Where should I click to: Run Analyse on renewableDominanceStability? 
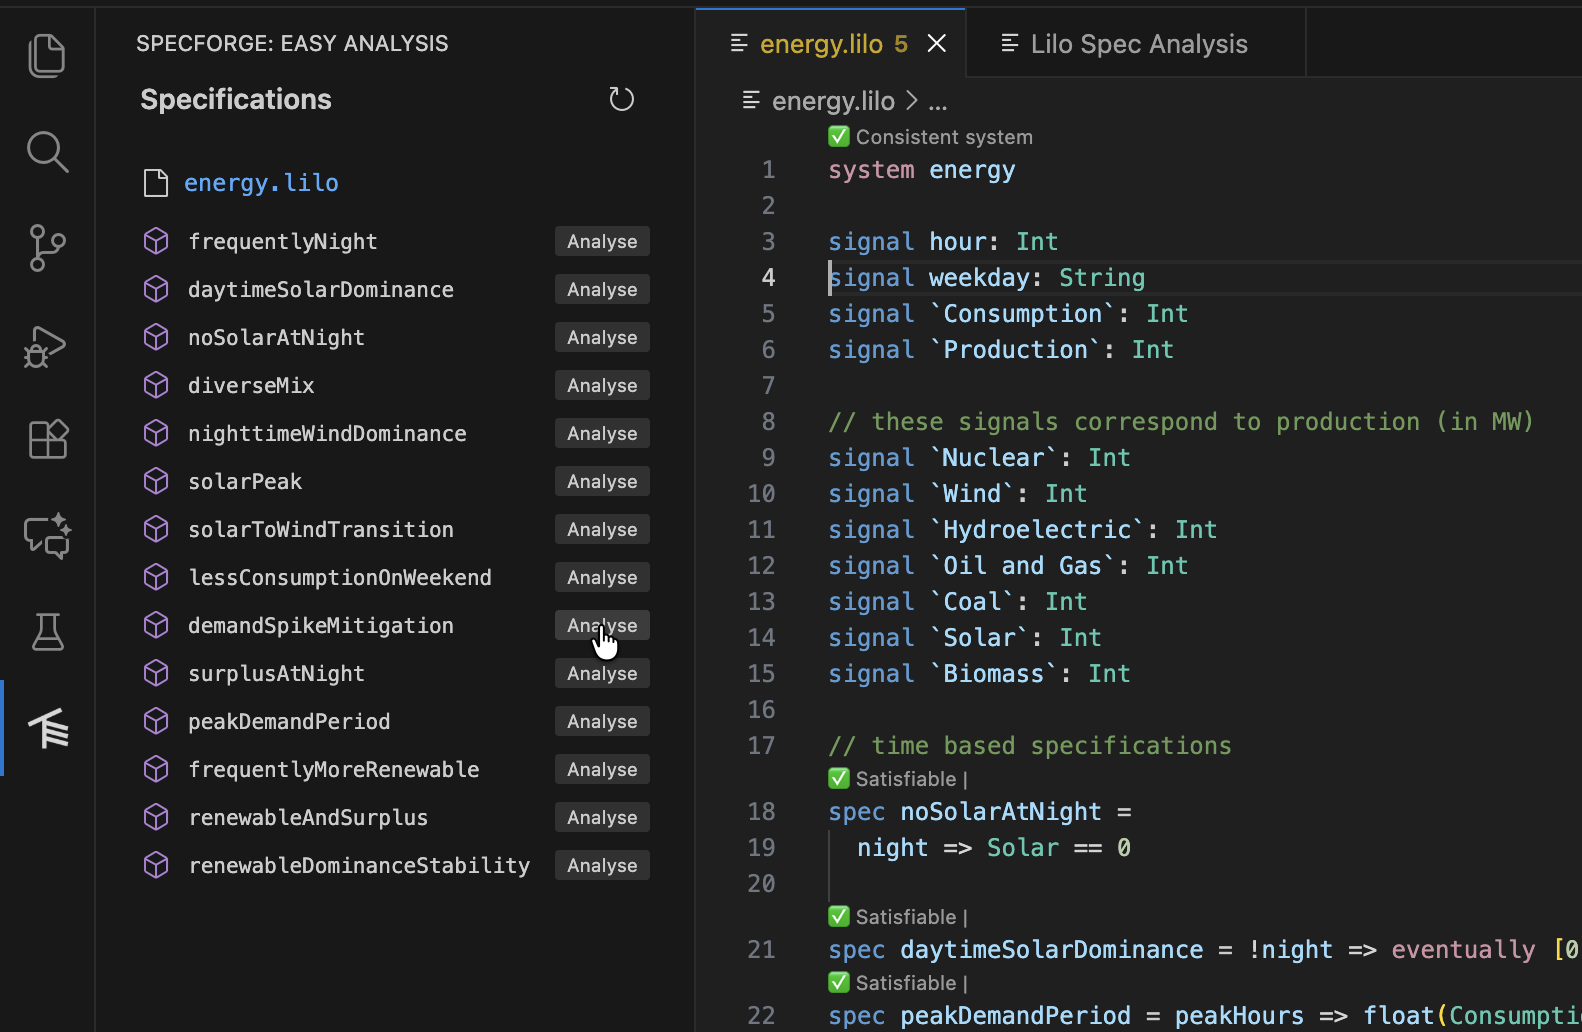602,866
